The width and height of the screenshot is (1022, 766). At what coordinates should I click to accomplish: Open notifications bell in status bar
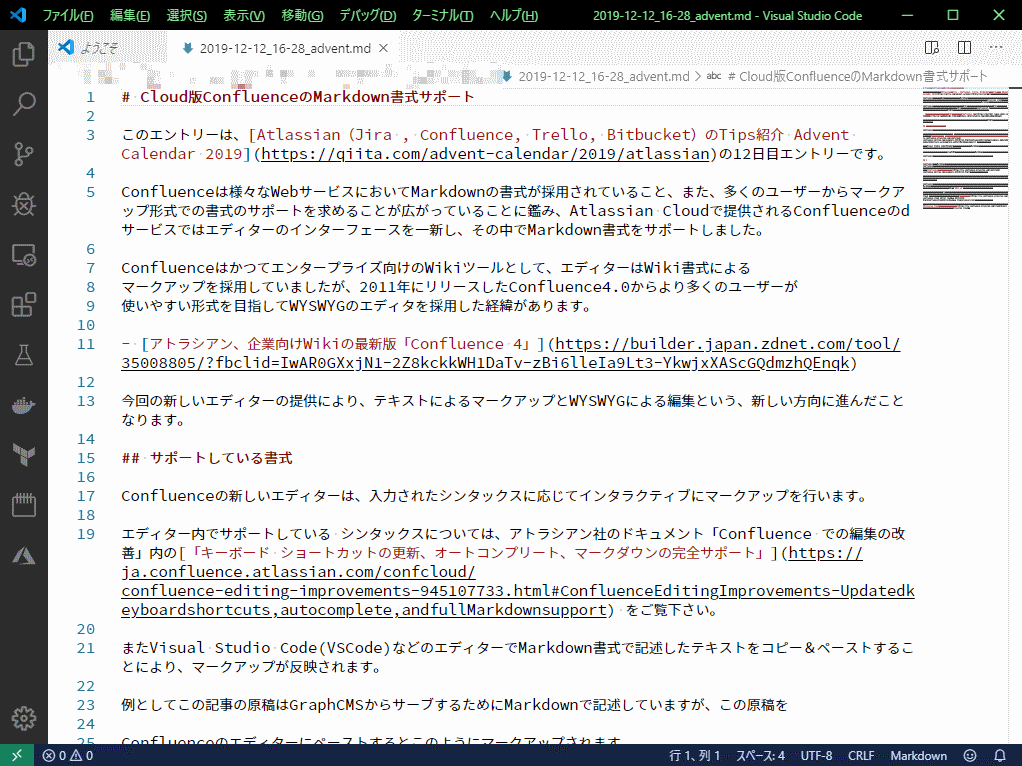pos(1000,755)
